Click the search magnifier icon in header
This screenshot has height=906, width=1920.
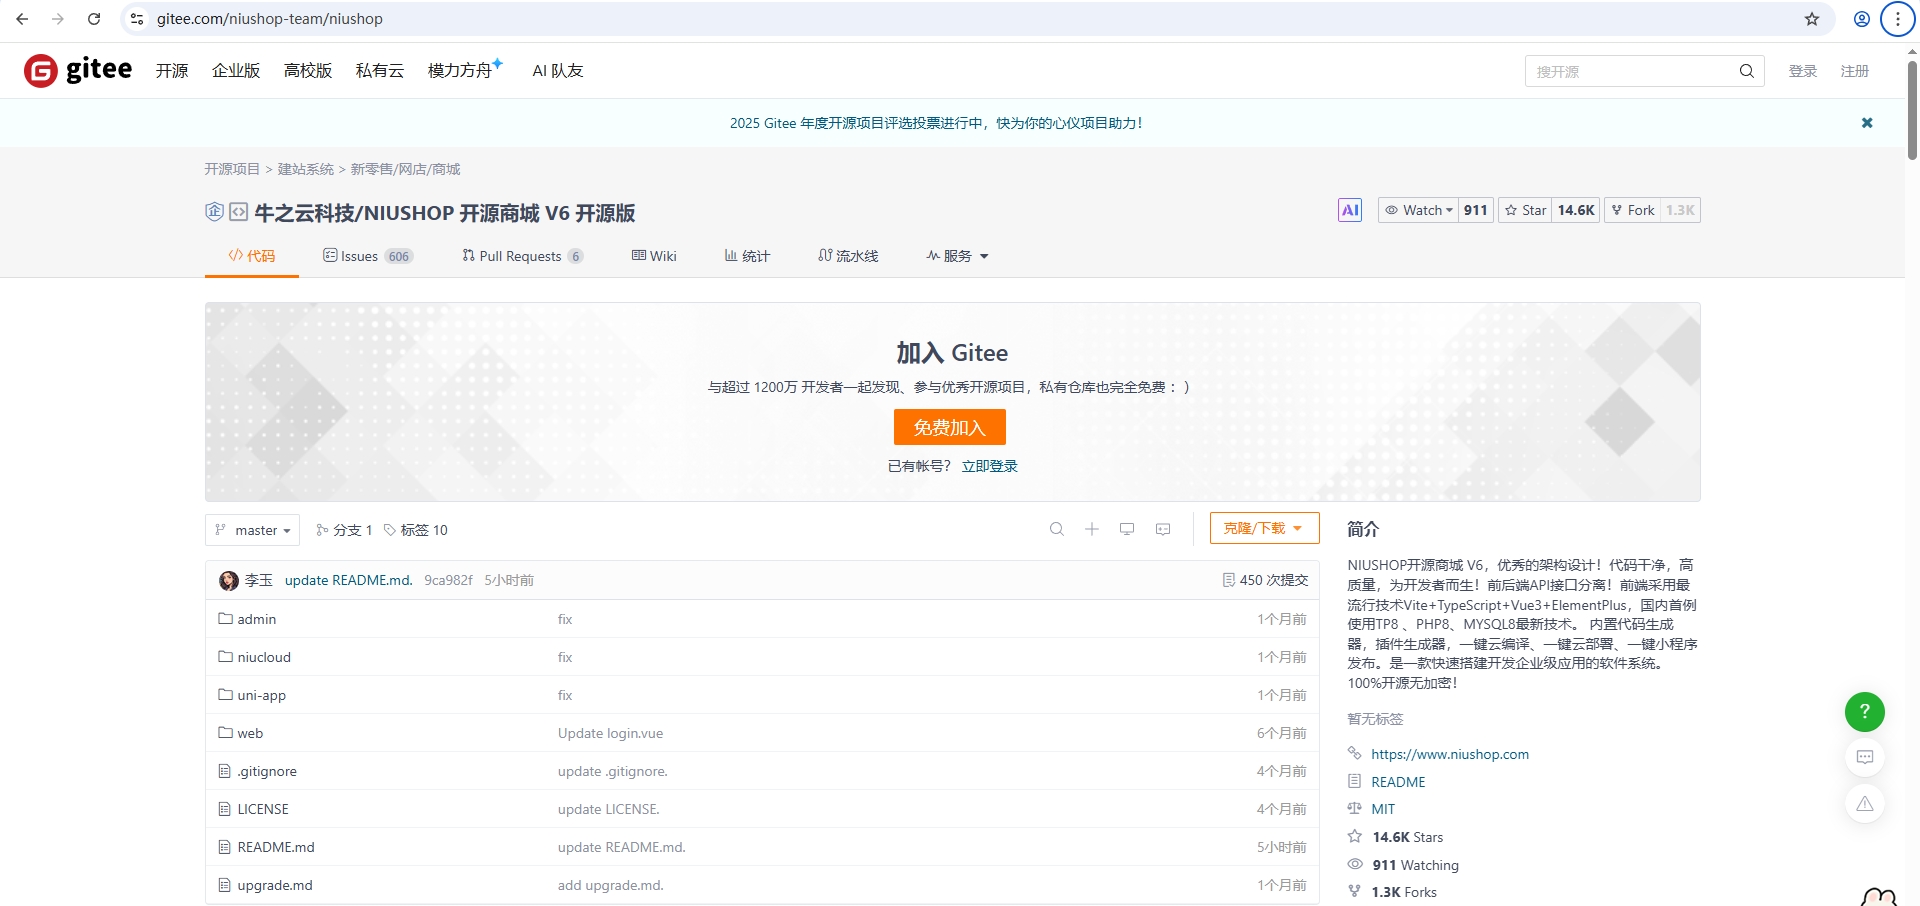tap(1746, 71)
